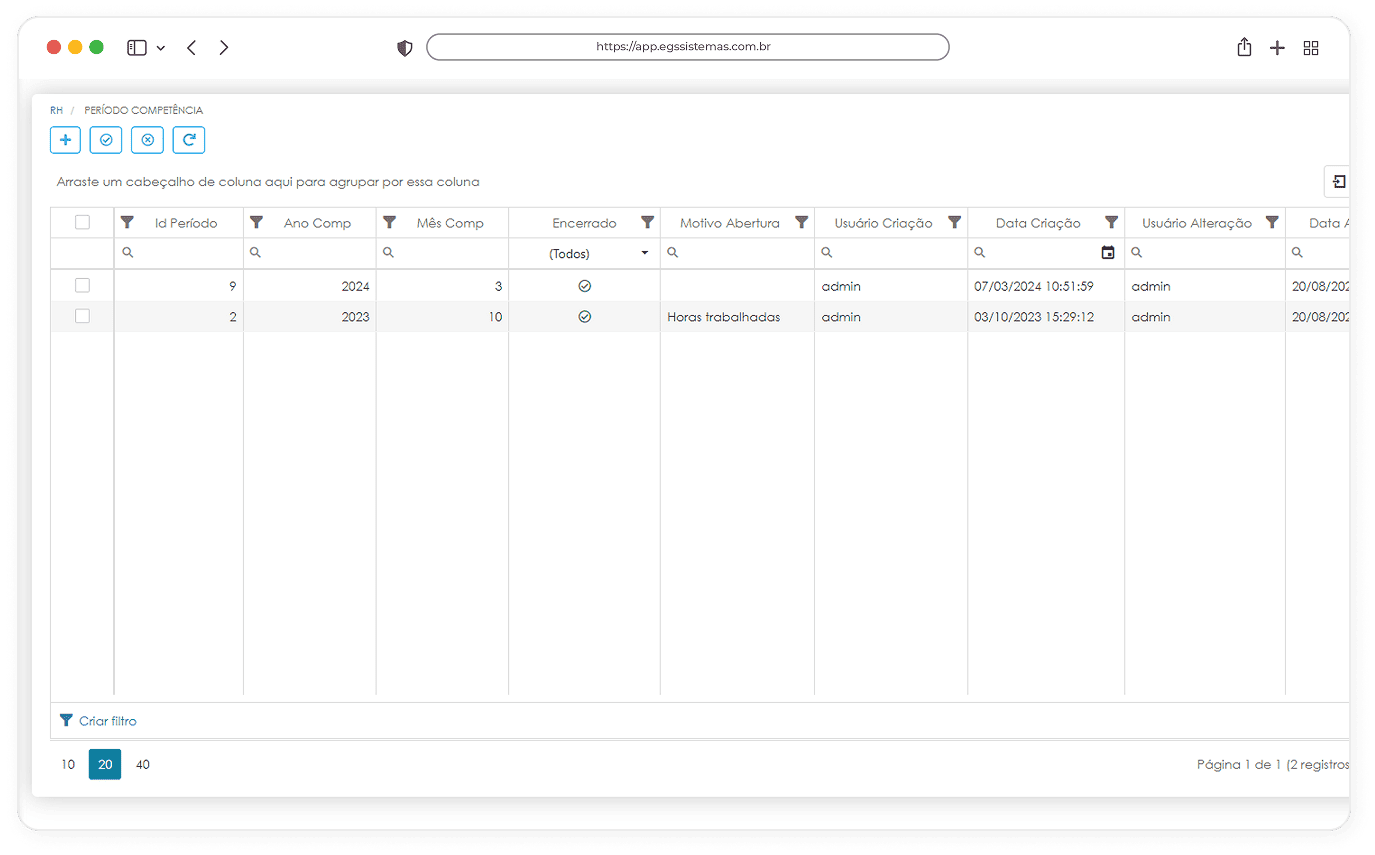Screen dimensions: 1375x855
Task: Toggle the select-all header checkbox
Action: pyautogui.click(x=82, y=222)
